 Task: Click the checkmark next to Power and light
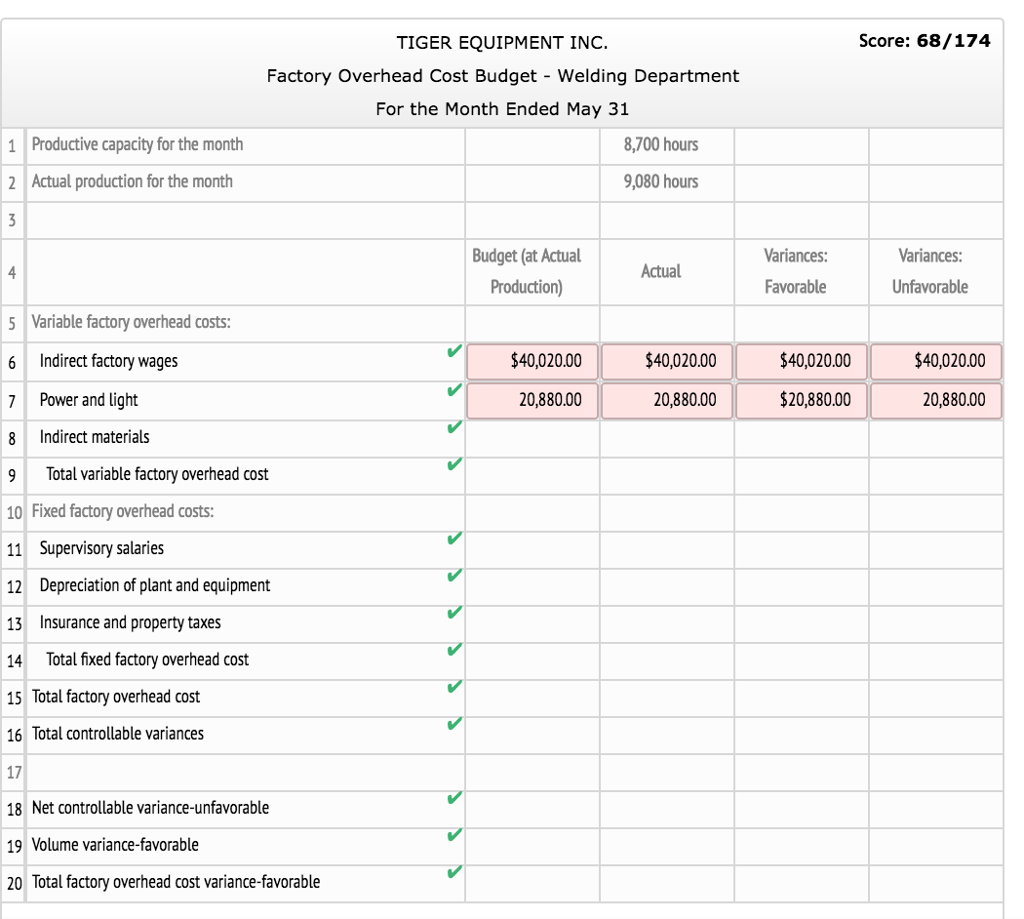point(454,389)
